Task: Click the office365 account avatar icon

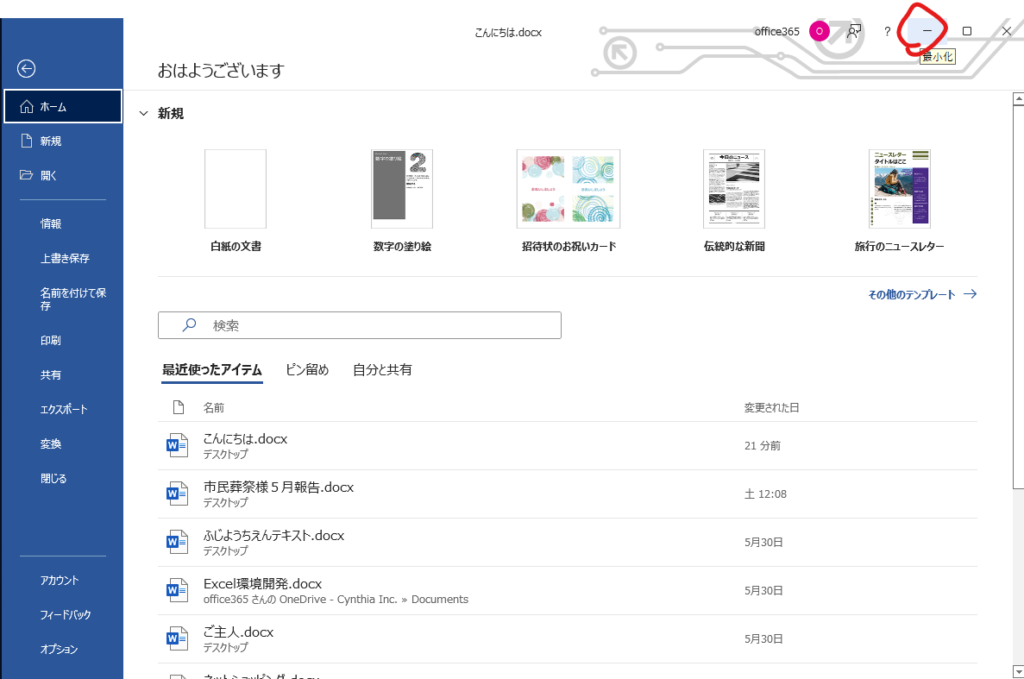Action: pyautogui.click(x=819, y=31)
